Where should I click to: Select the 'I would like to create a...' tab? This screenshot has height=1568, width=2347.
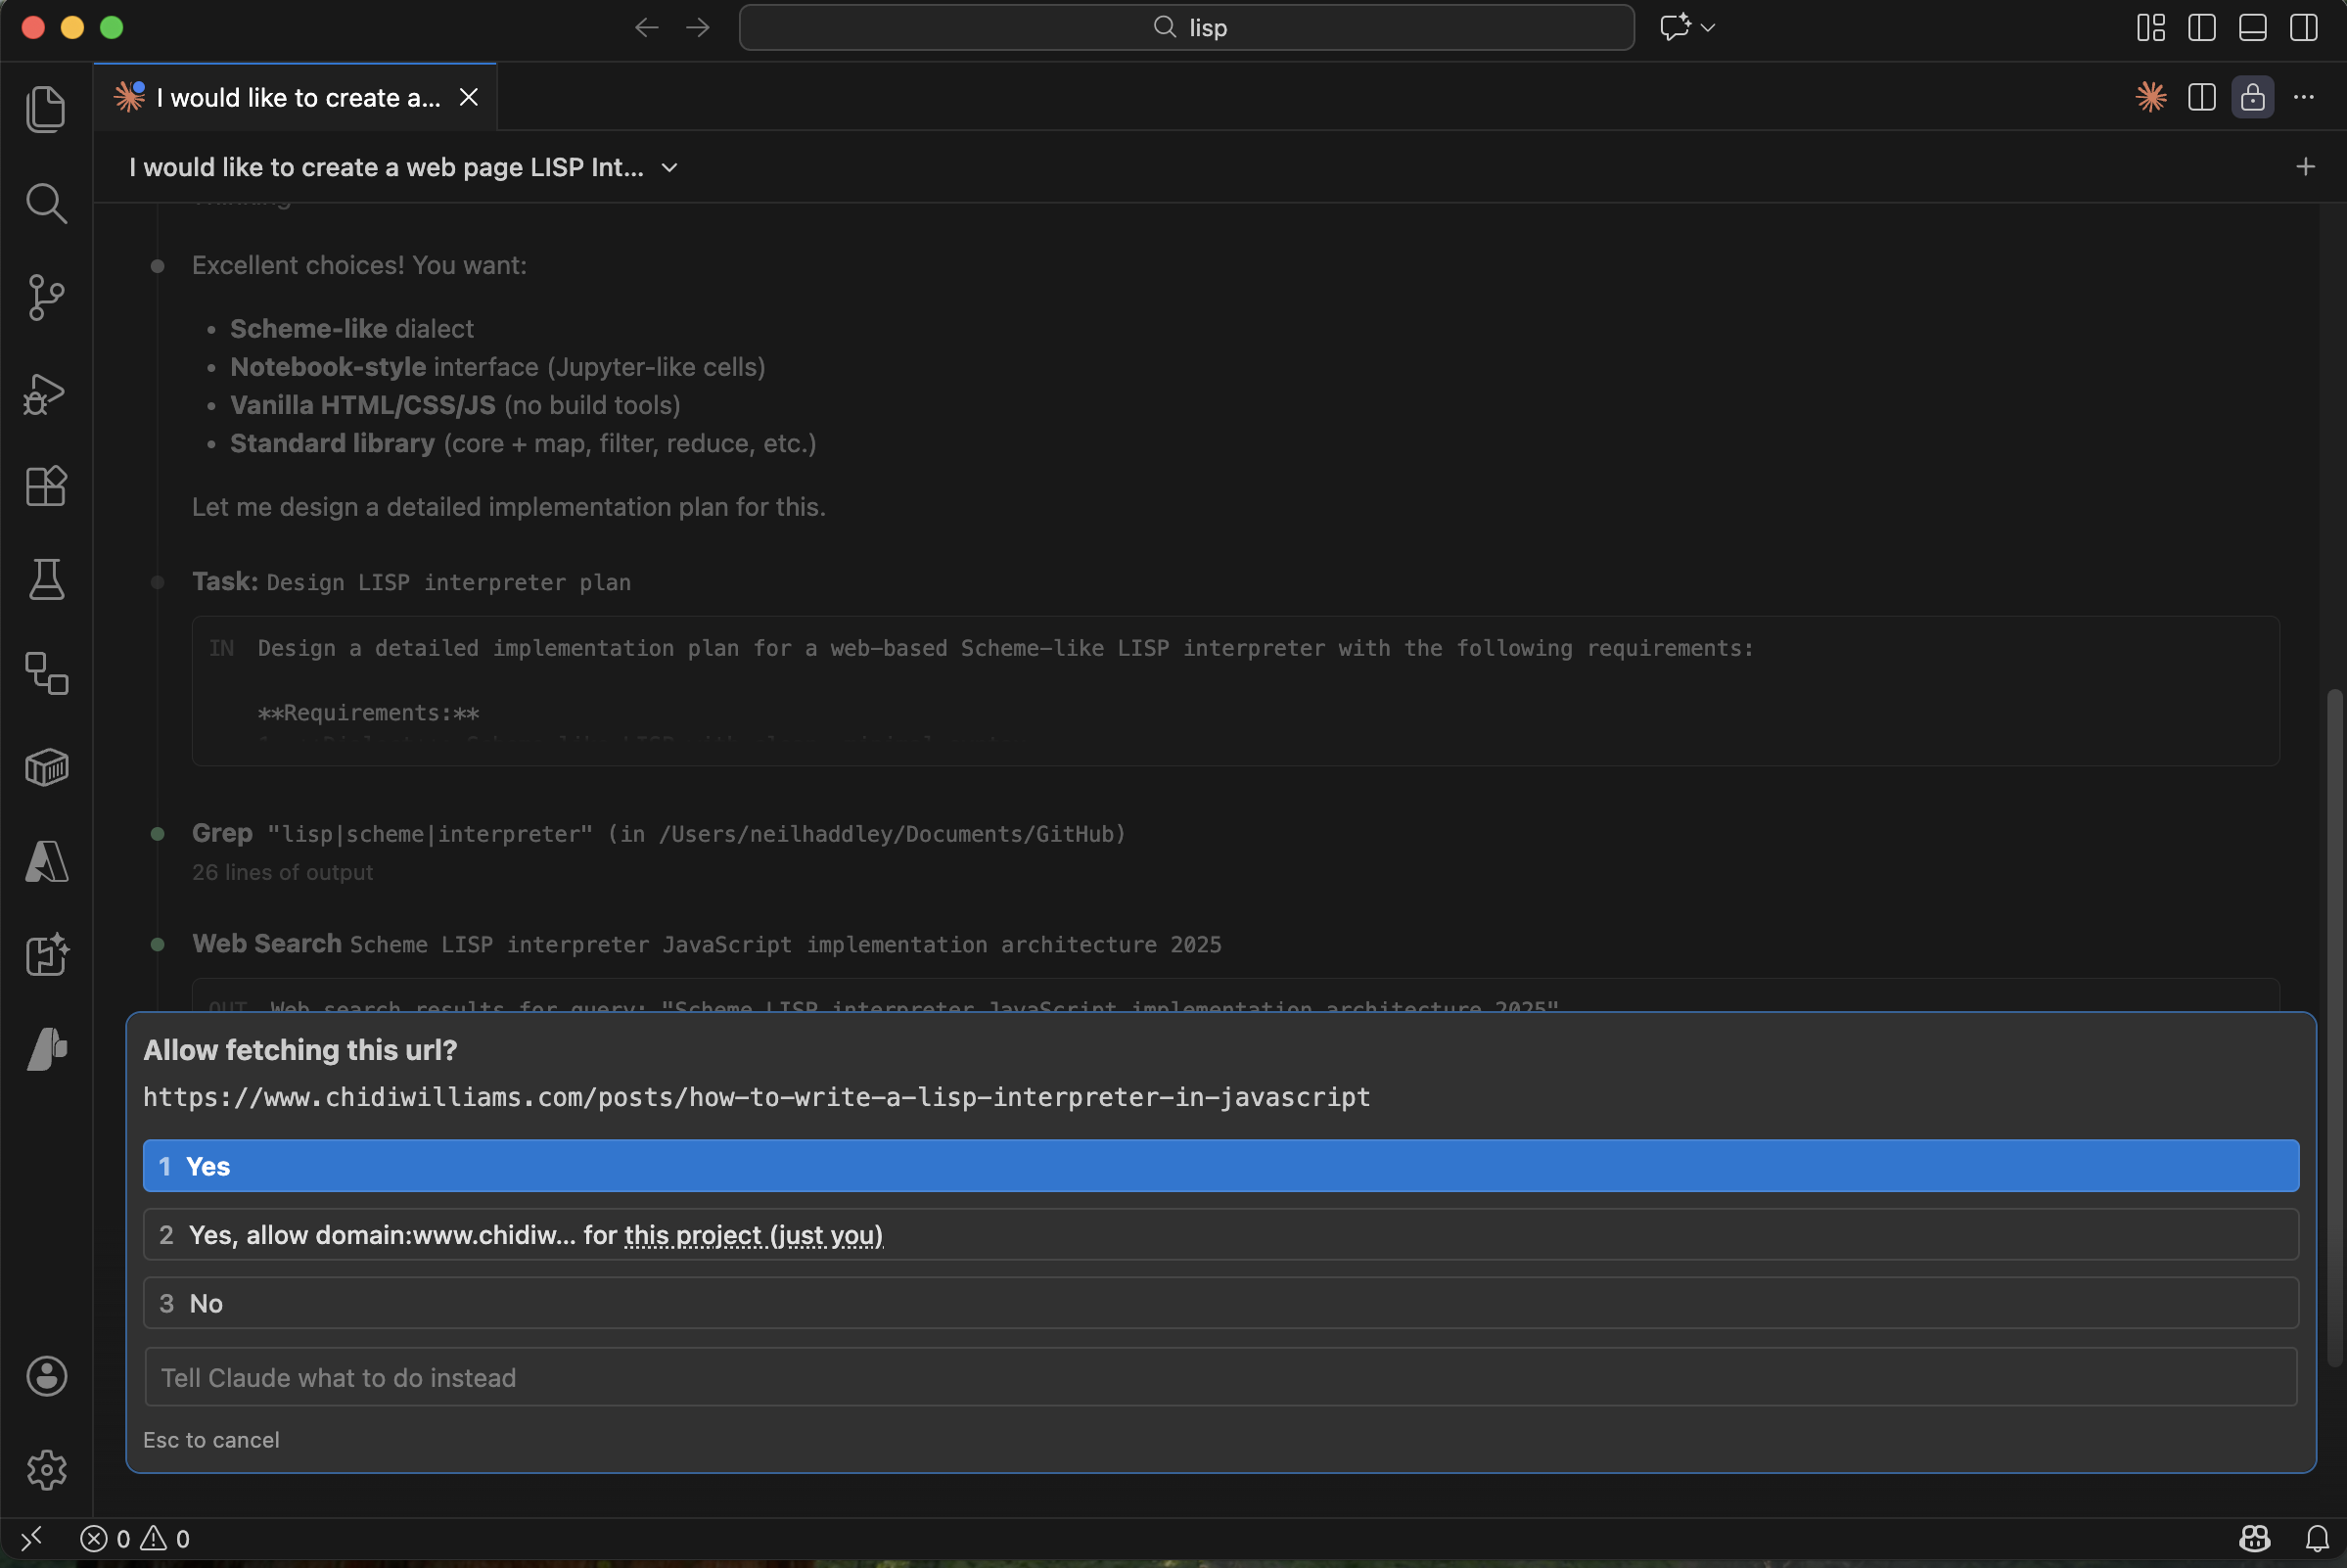click(298, 97)
